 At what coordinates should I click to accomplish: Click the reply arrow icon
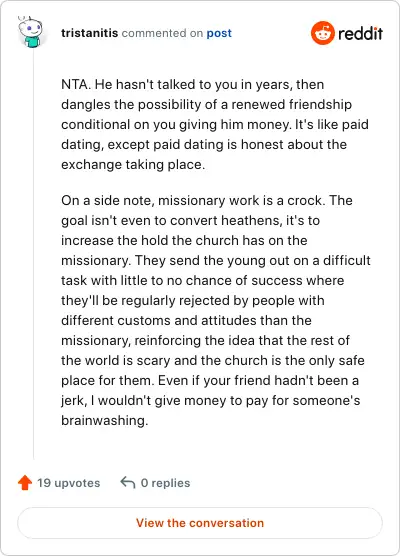(128, 483)
